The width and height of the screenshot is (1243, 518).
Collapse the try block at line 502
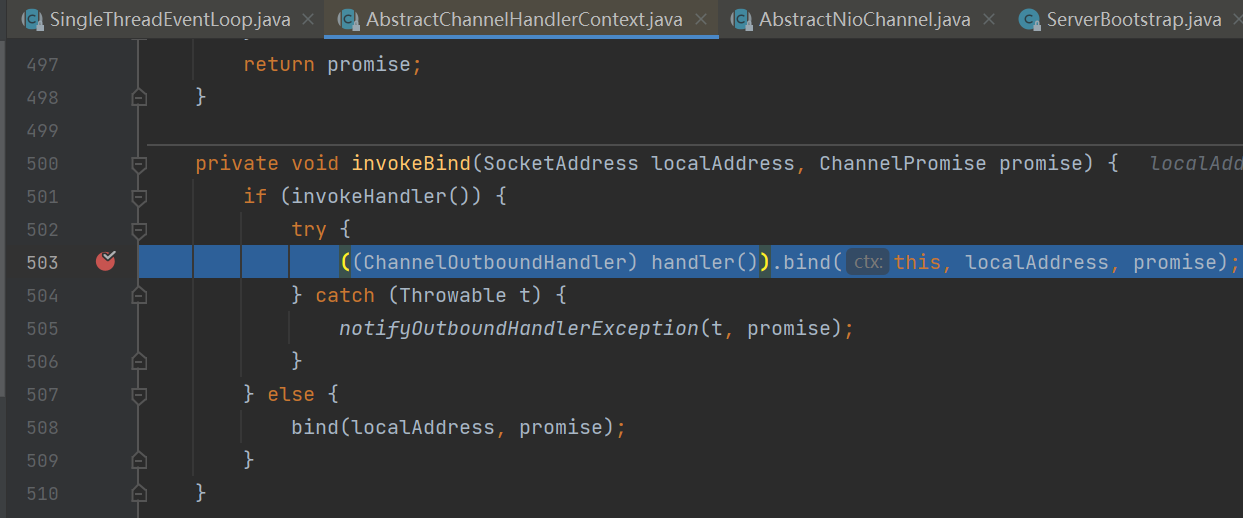(x=139, y=230)
